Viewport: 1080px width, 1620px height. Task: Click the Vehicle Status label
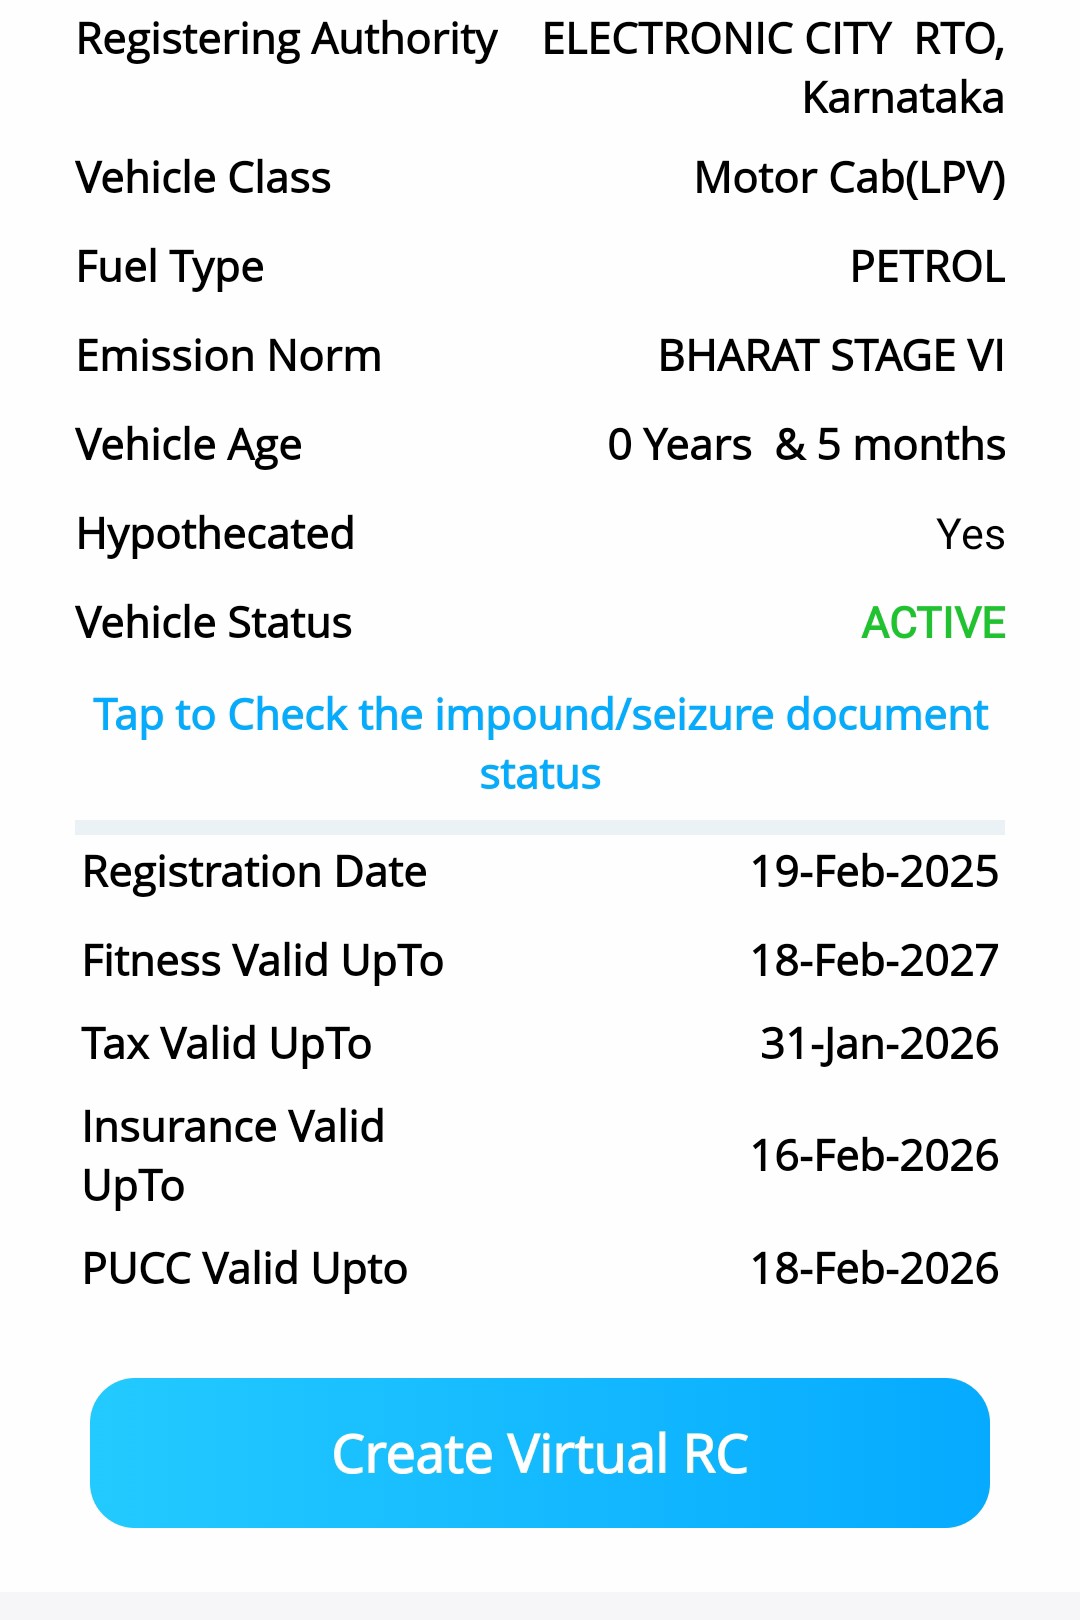pyautogui.click(x=214, y=623)
